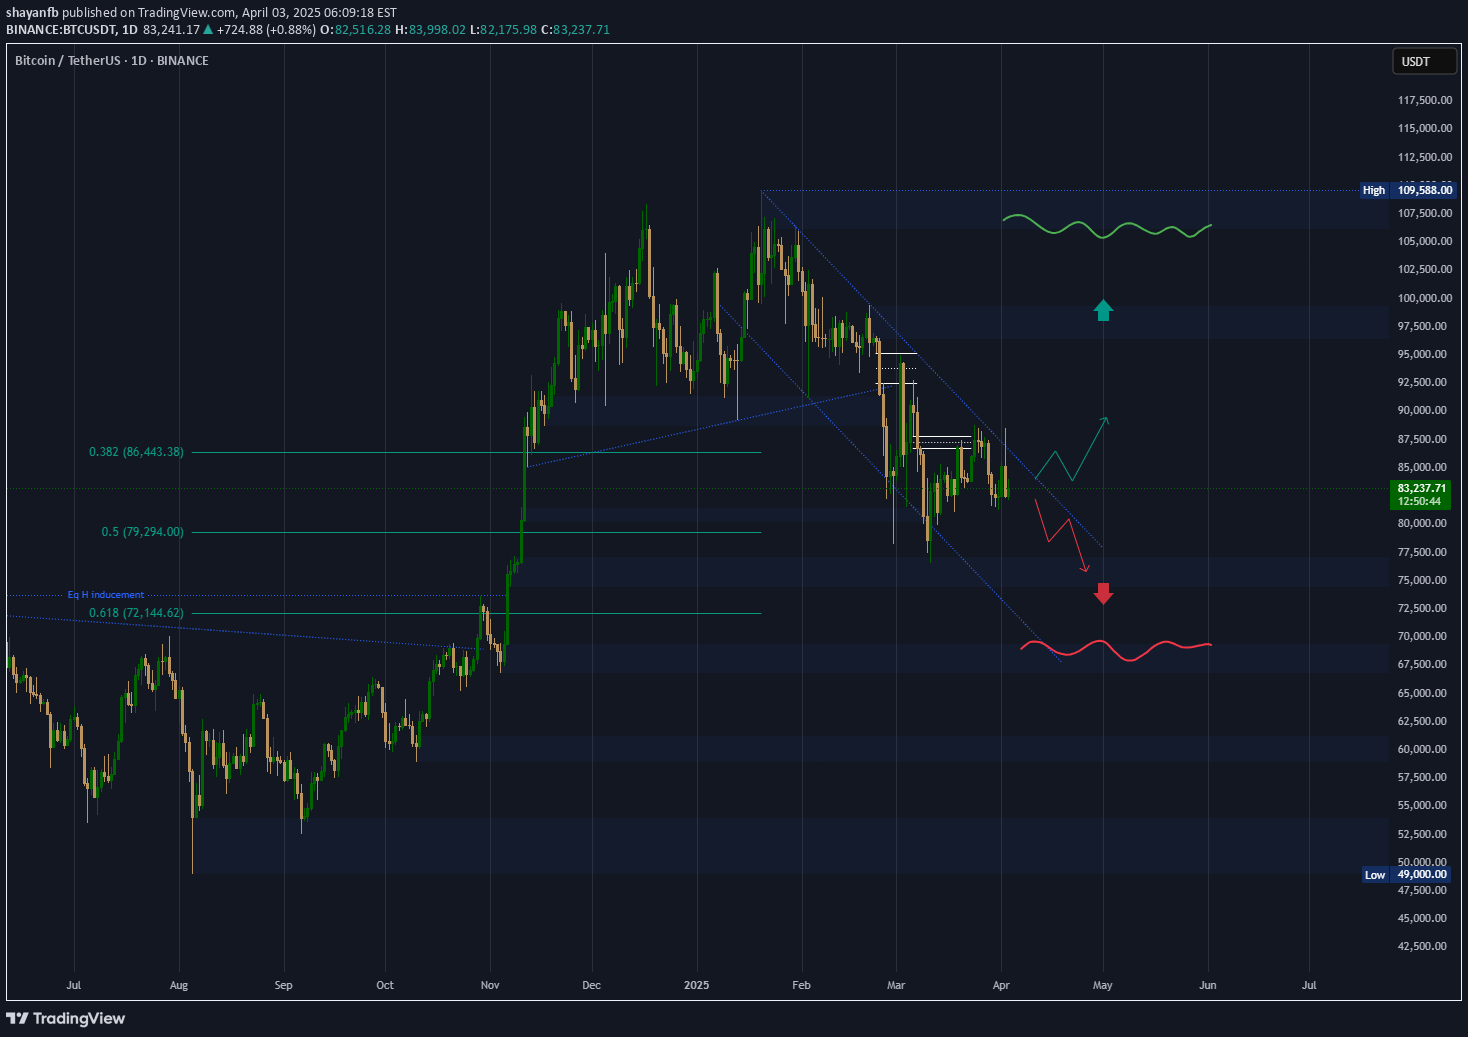Click the Aug time axis label
The height and width of the screenshot is (1037, 1468).
[179, 985]
